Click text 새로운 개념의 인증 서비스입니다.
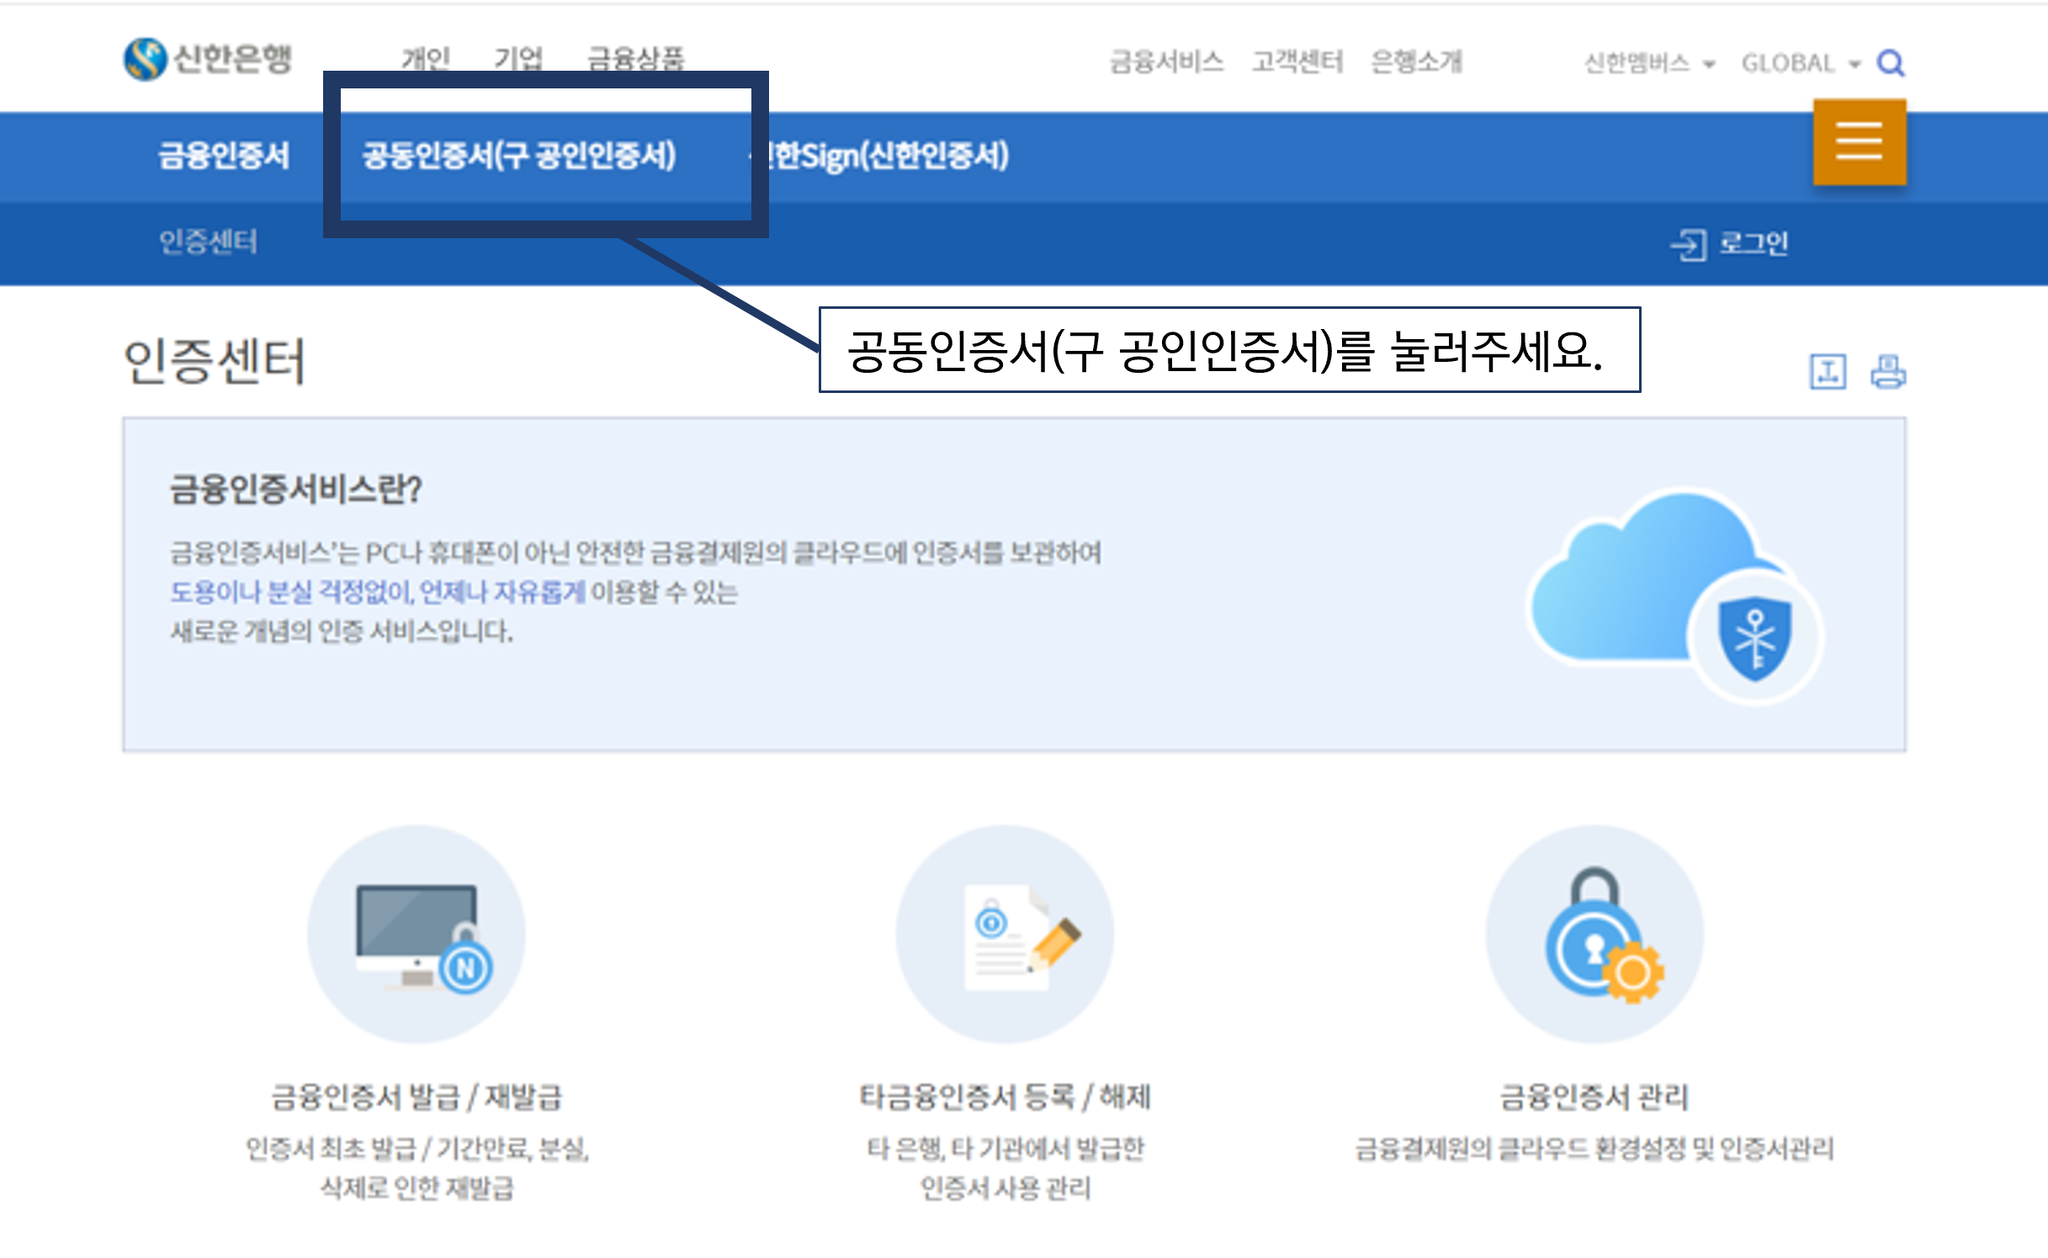 click(x=341, y=631)
